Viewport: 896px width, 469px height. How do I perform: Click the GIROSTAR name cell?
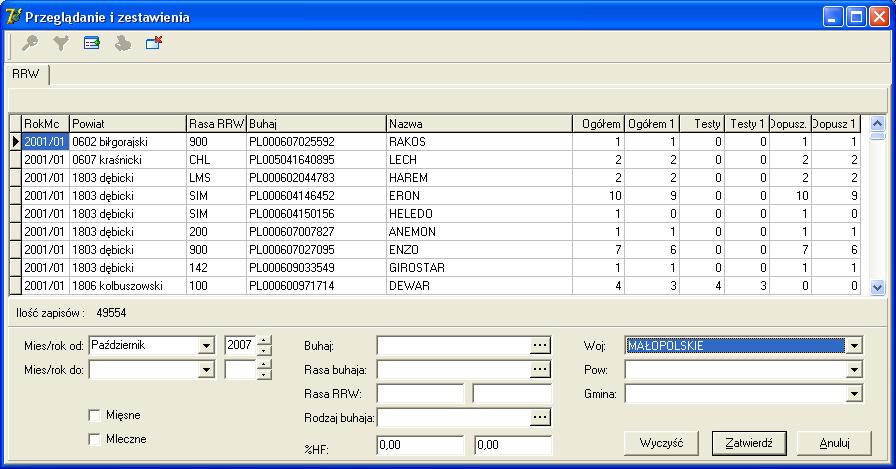(x=479, y=268)
